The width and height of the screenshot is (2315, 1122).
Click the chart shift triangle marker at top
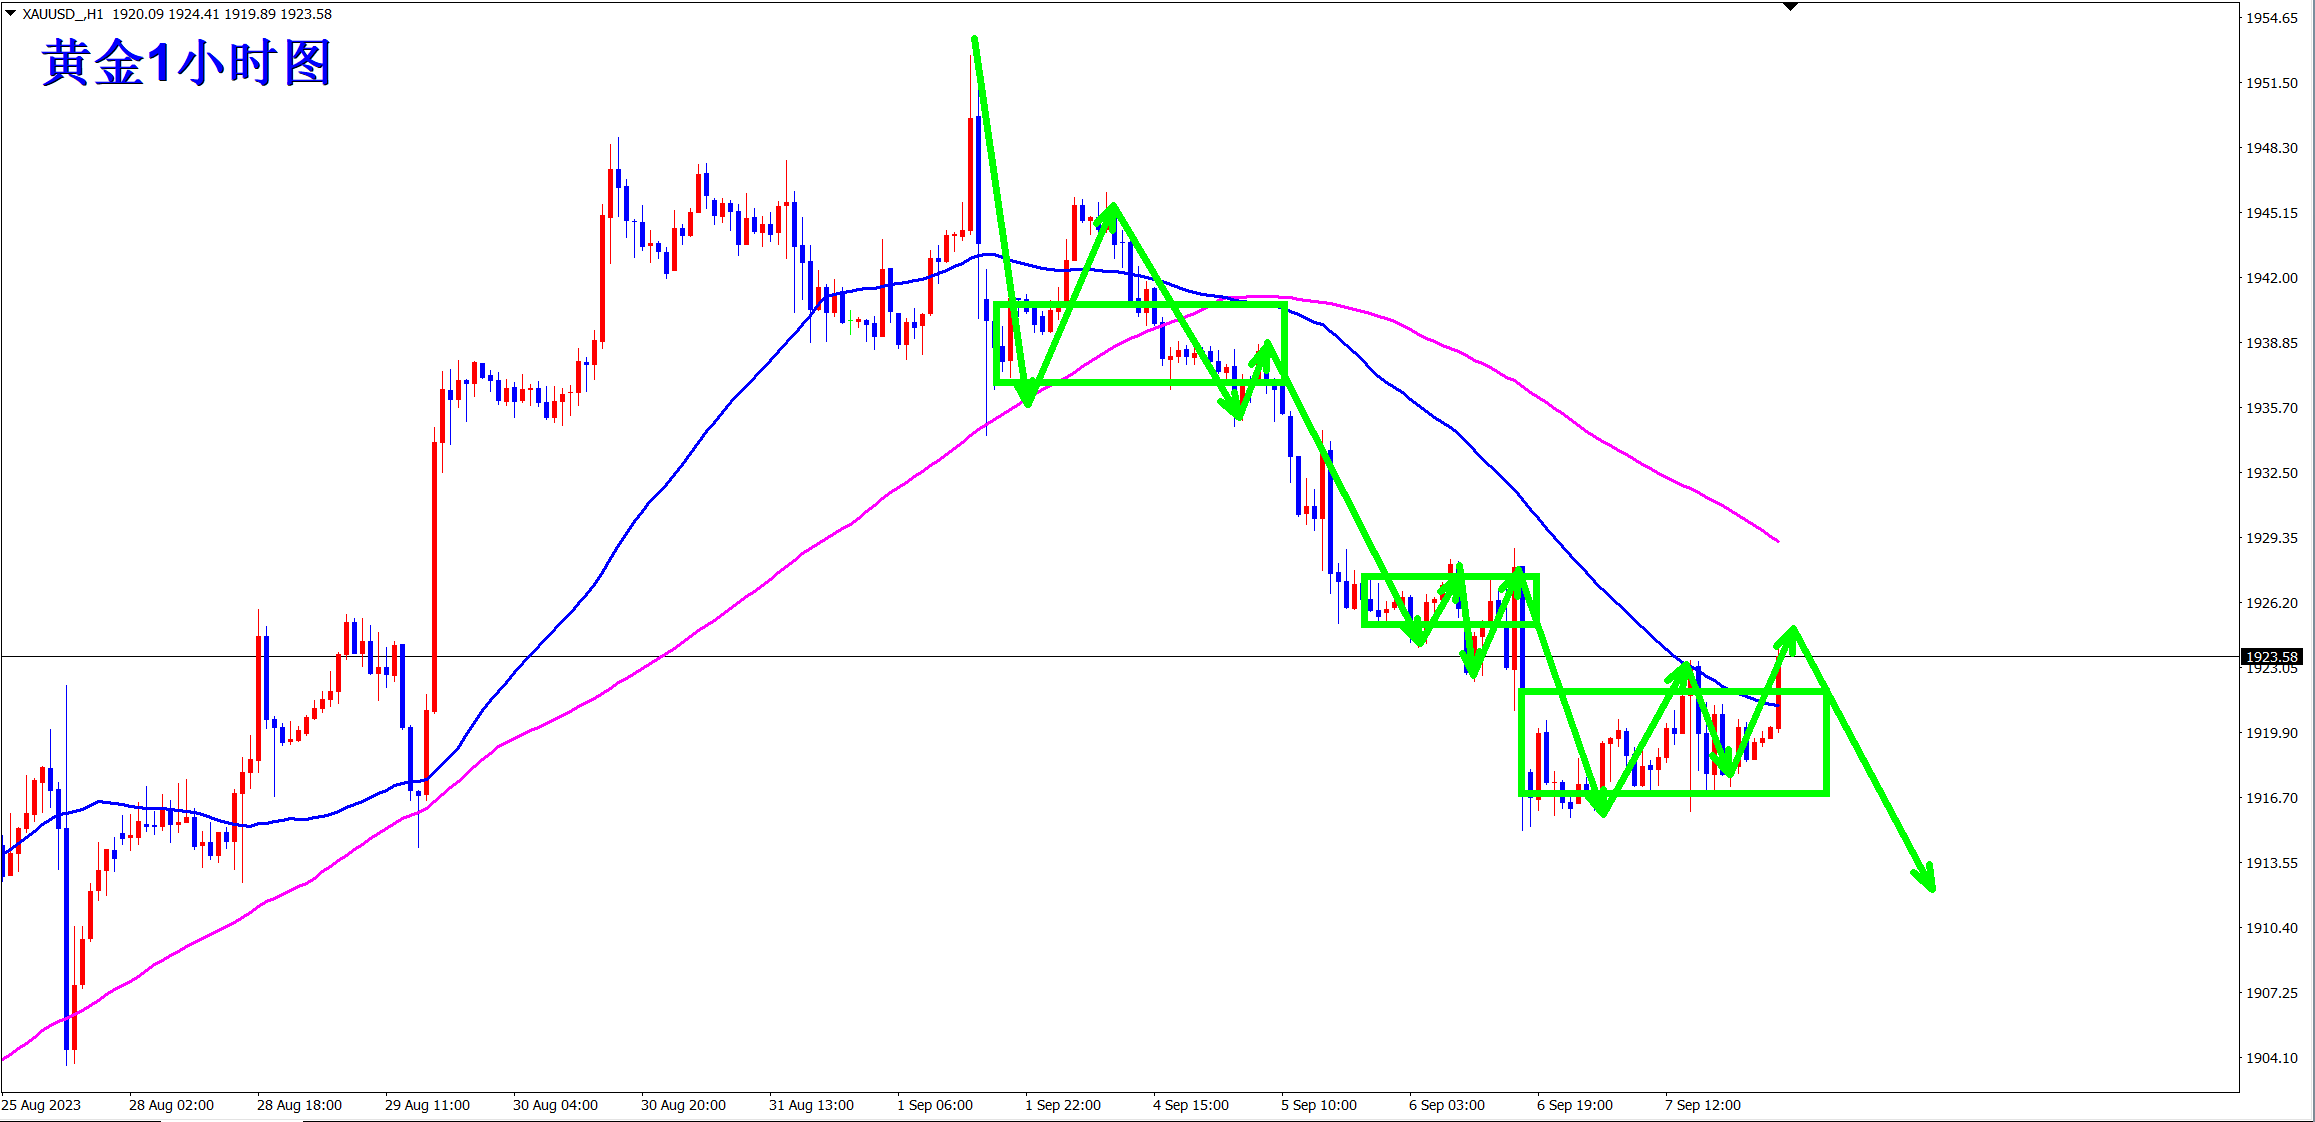coord(1791,7)
